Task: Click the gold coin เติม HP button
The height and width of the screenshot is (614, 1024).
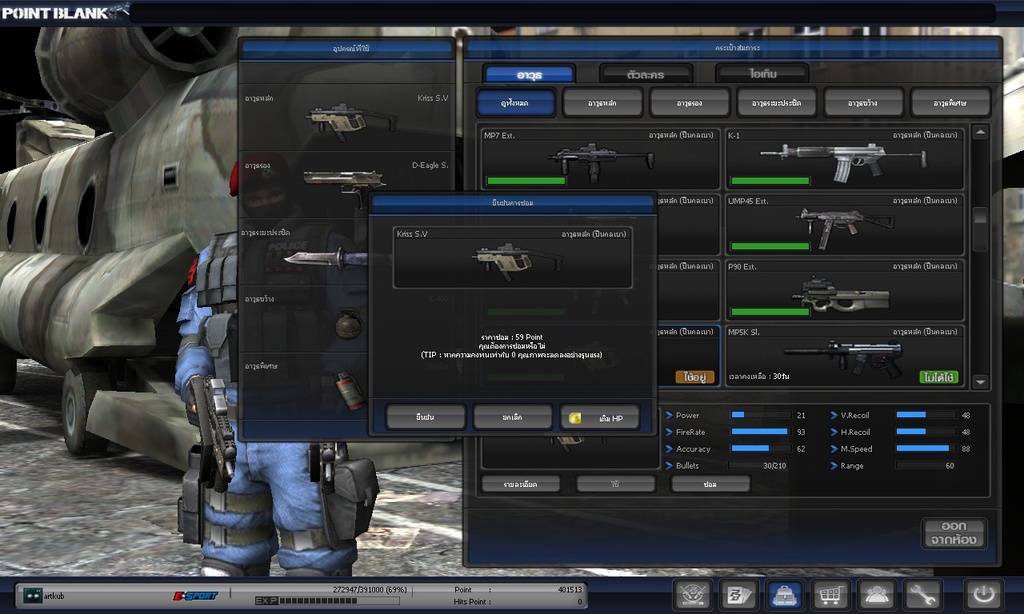Action: [x=599, y=417]
